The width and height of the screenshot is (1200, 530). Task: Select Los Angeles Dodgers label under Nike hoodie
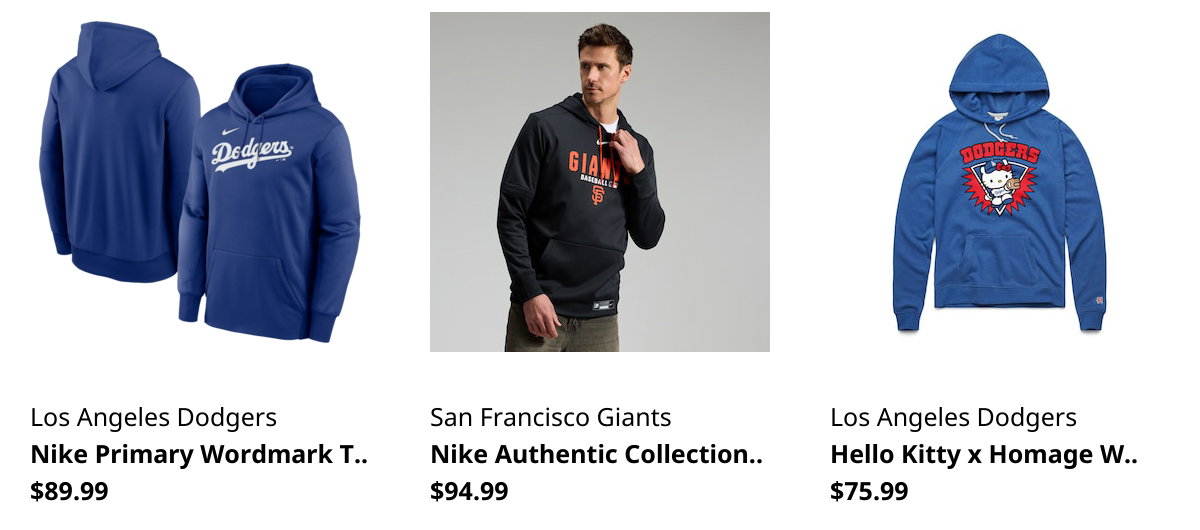tap(154, 417)
